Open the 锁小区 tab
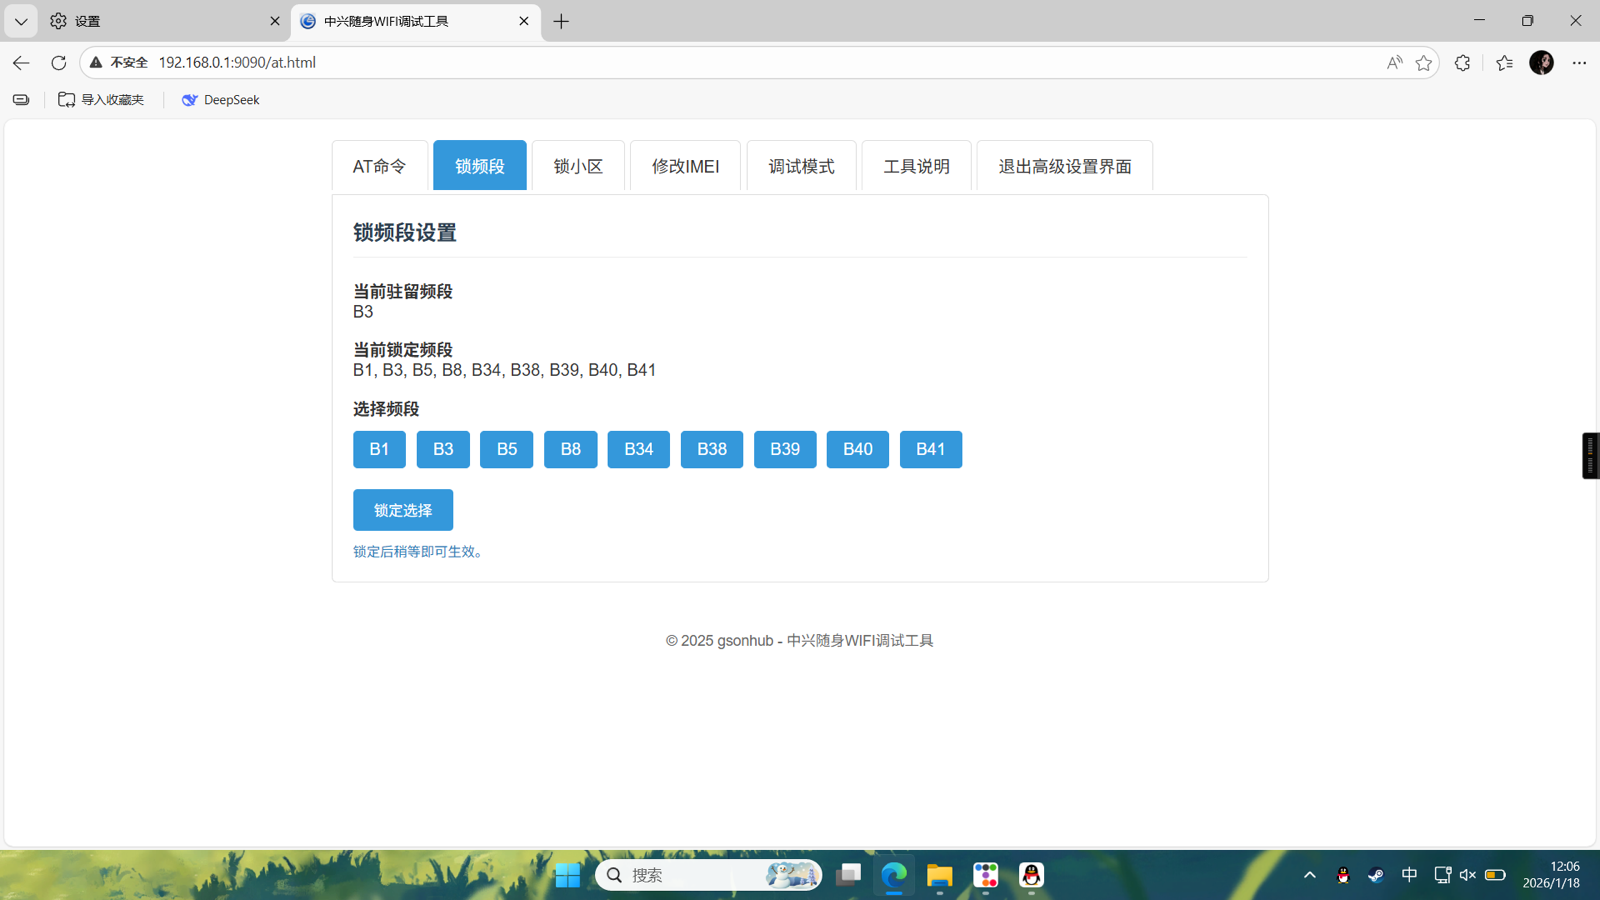 pos(578,166)
